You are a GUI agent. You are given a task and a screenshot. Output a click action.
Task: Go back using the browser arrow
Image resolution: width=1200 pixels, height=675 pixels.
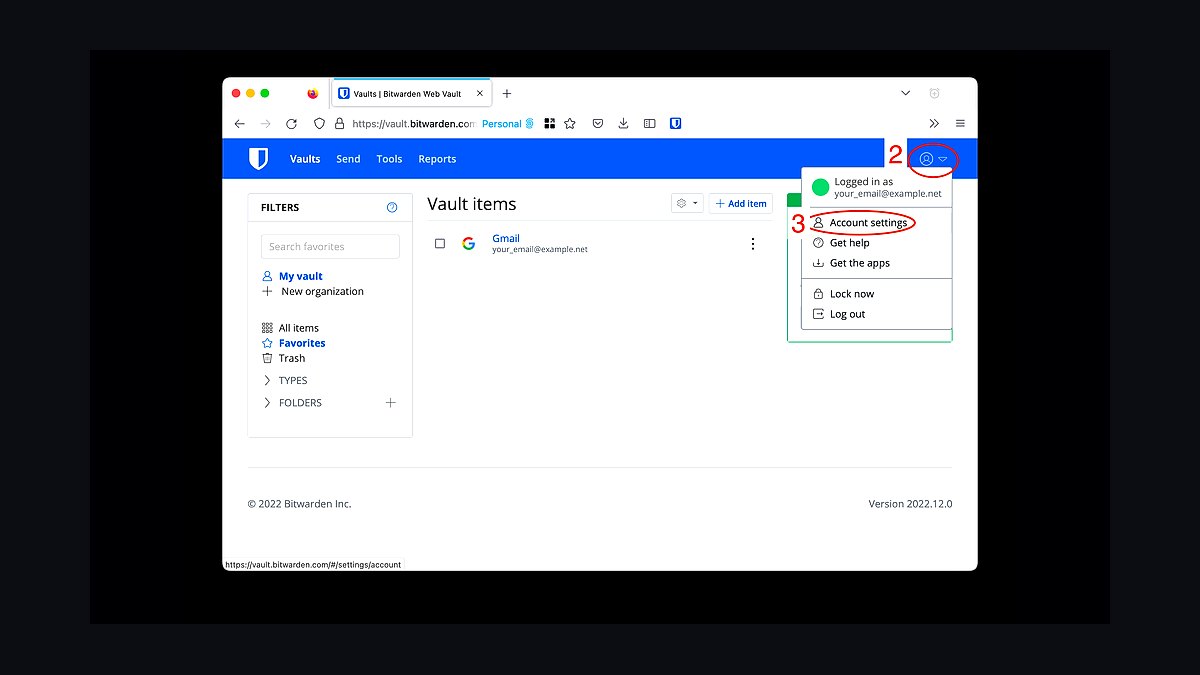[x=239, y=124]
